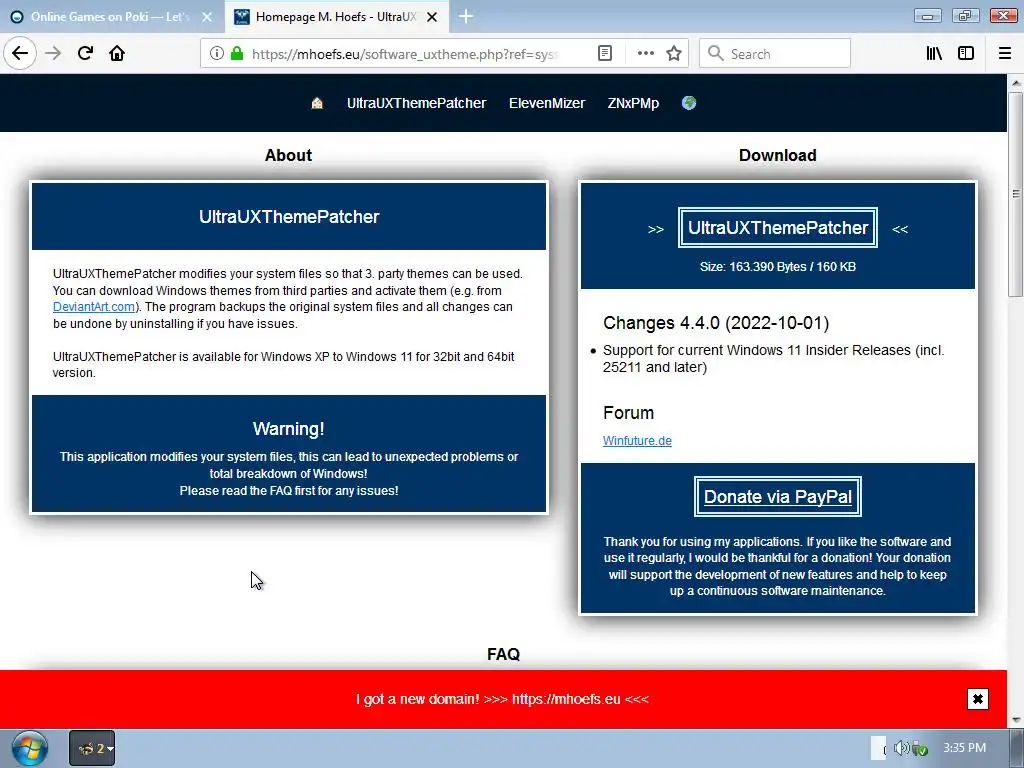The image size is (1024, 768).
Task: Click the scrollbar down arrow
Action: click(1016, 720)
